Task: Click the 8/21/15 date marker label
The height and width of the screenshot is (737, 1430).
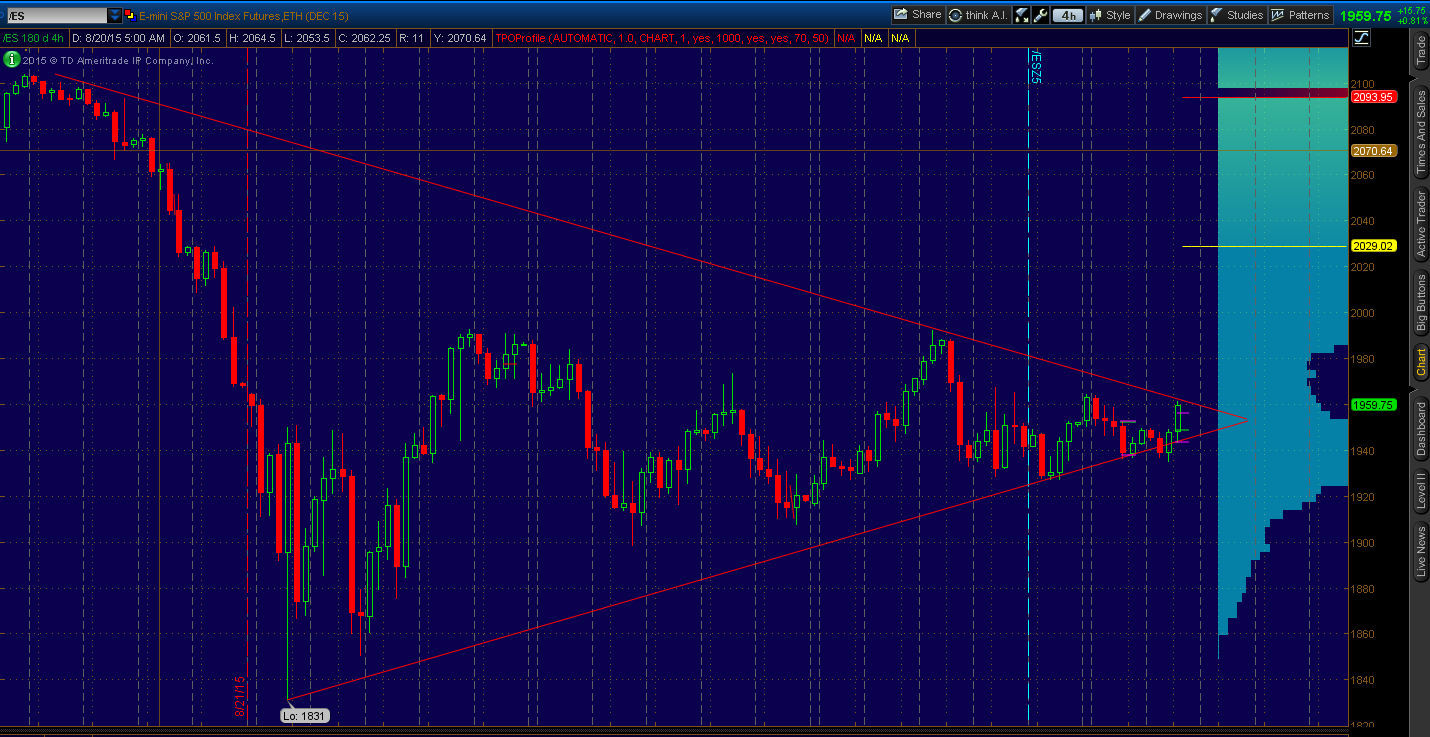Action: pos(240,696)
